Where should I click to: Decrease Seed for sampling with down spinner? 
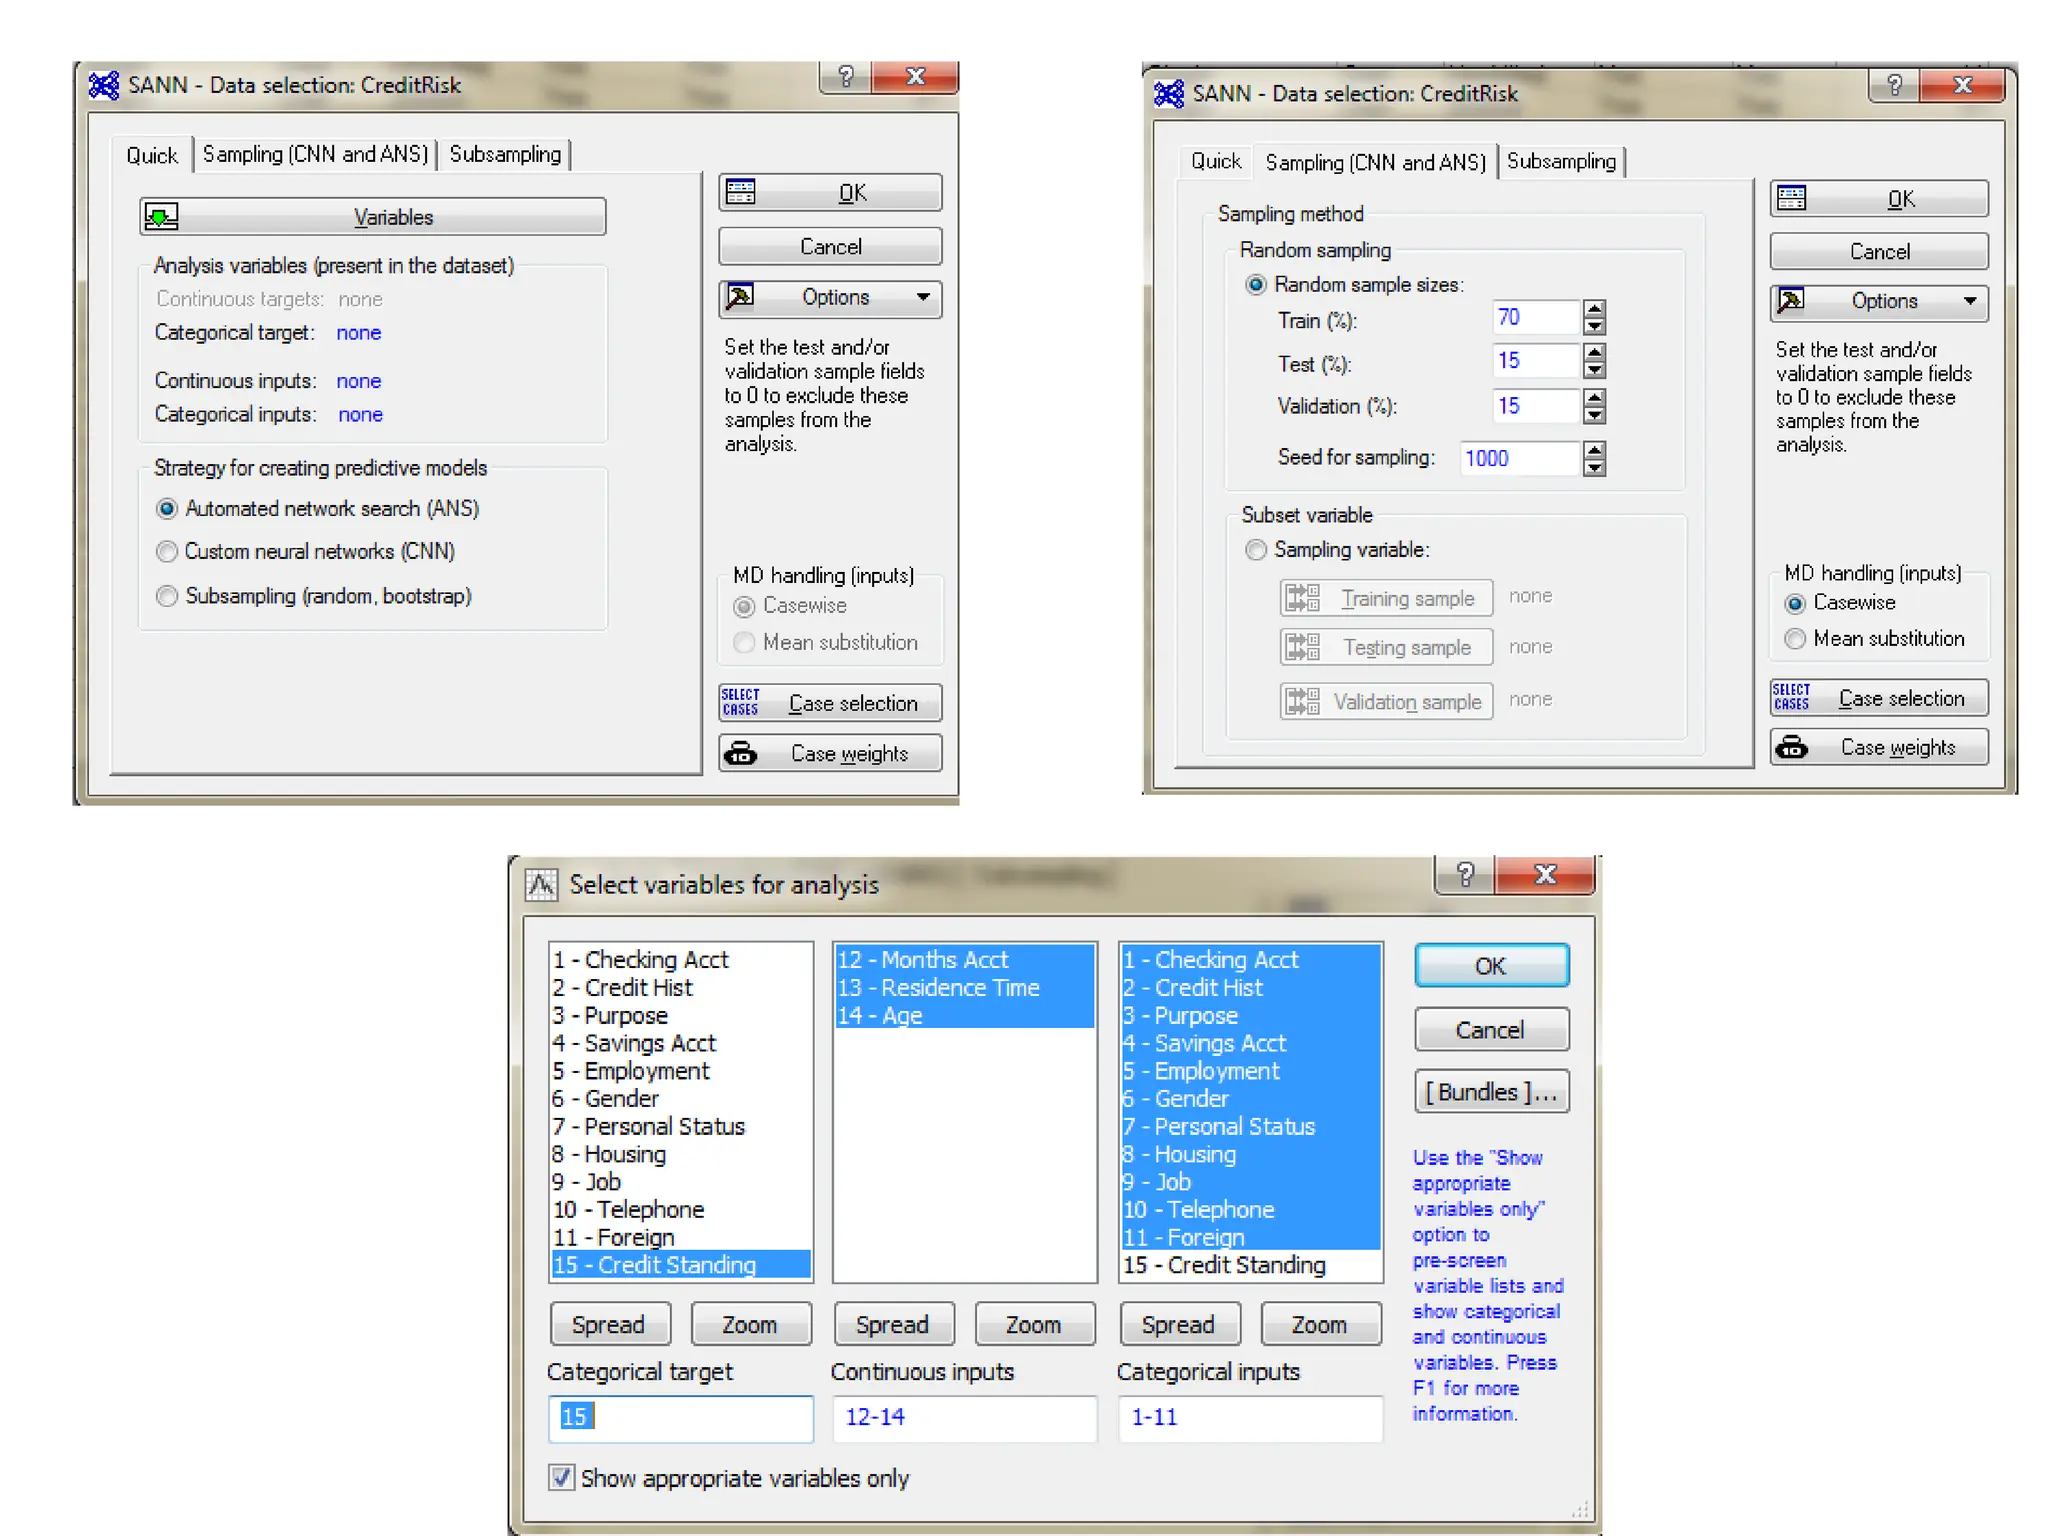(x=1595, y=467)
